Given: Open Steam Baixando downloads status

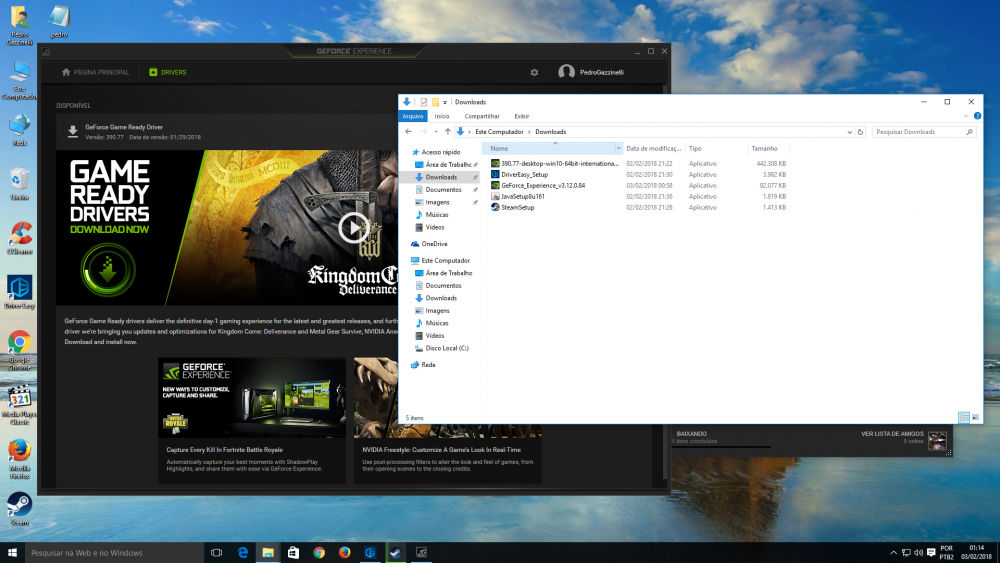Looking at the screenshot, I should [x=692, y=434].
